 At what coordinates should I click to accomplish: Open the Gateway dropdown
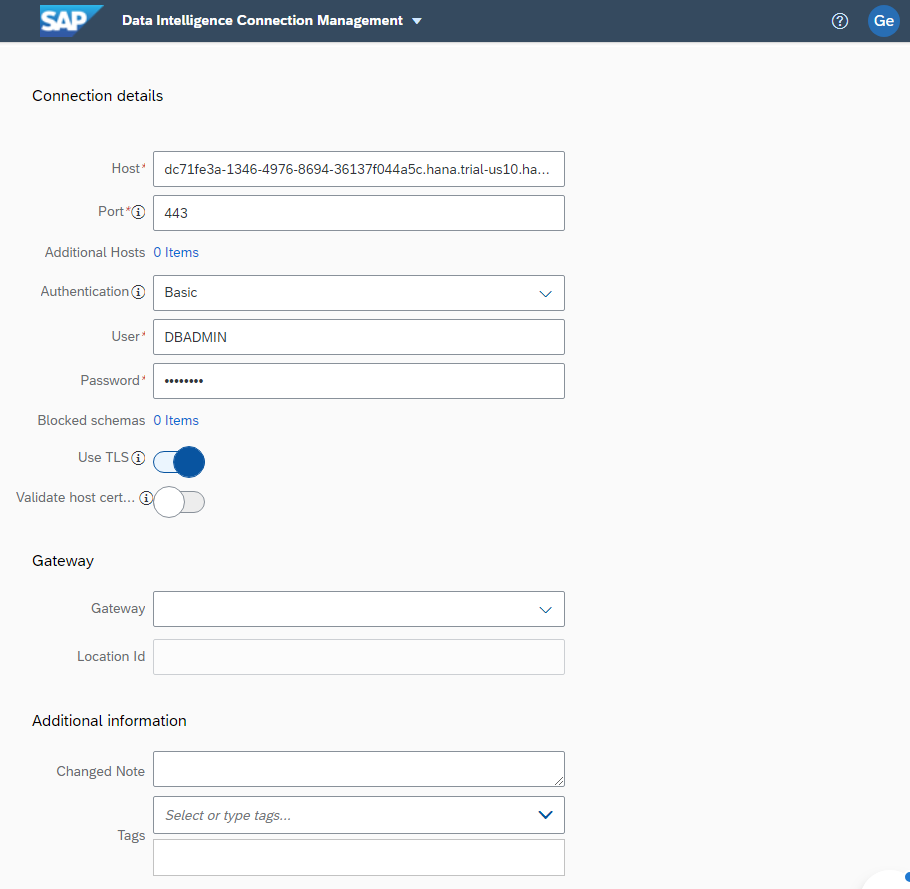tap(545, 609)
